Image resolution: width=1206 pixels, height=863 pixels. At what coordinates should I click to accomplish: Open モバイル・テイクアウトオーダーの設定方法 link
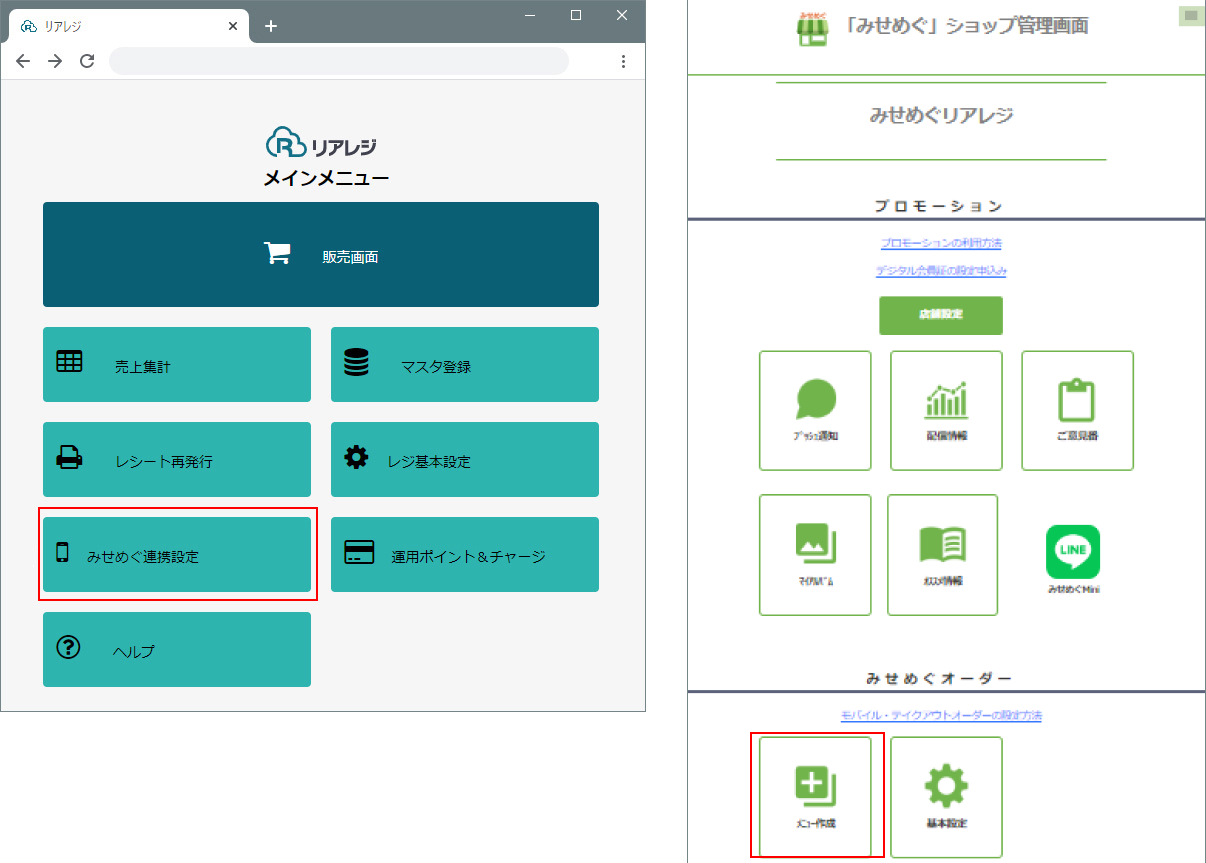click(x=941, y=716)
